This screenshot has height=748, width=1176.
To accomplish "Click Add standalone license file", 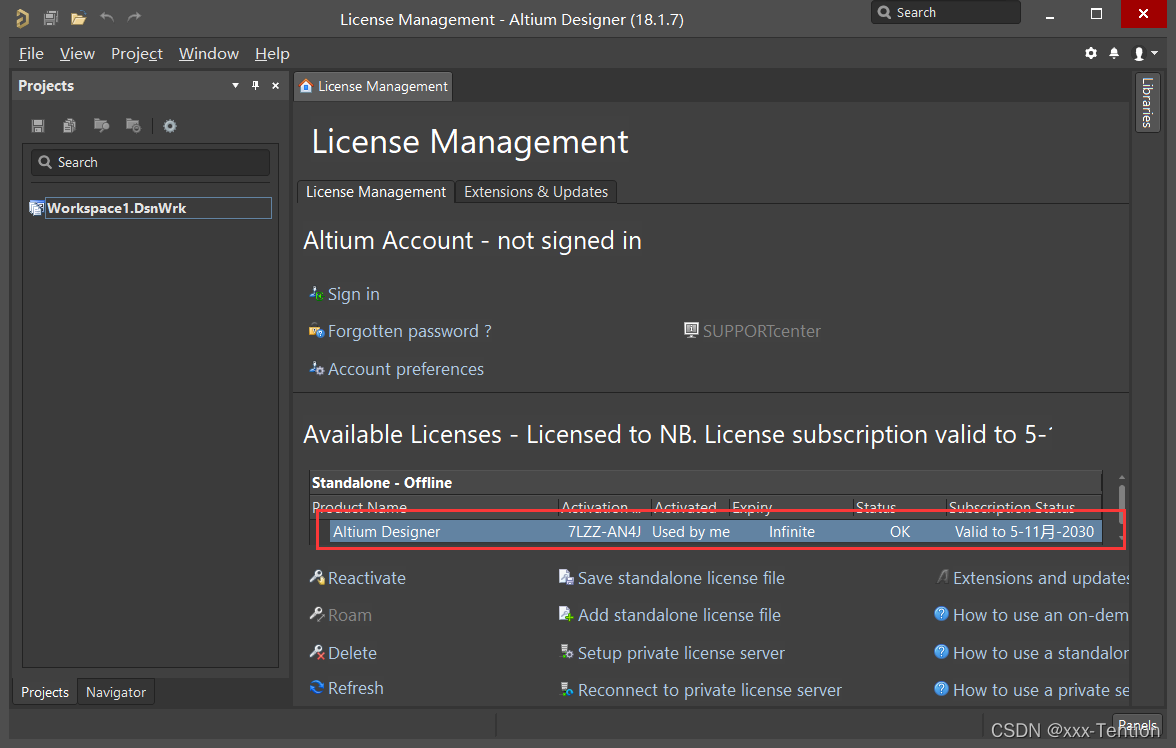I will [x=678, y=615].
